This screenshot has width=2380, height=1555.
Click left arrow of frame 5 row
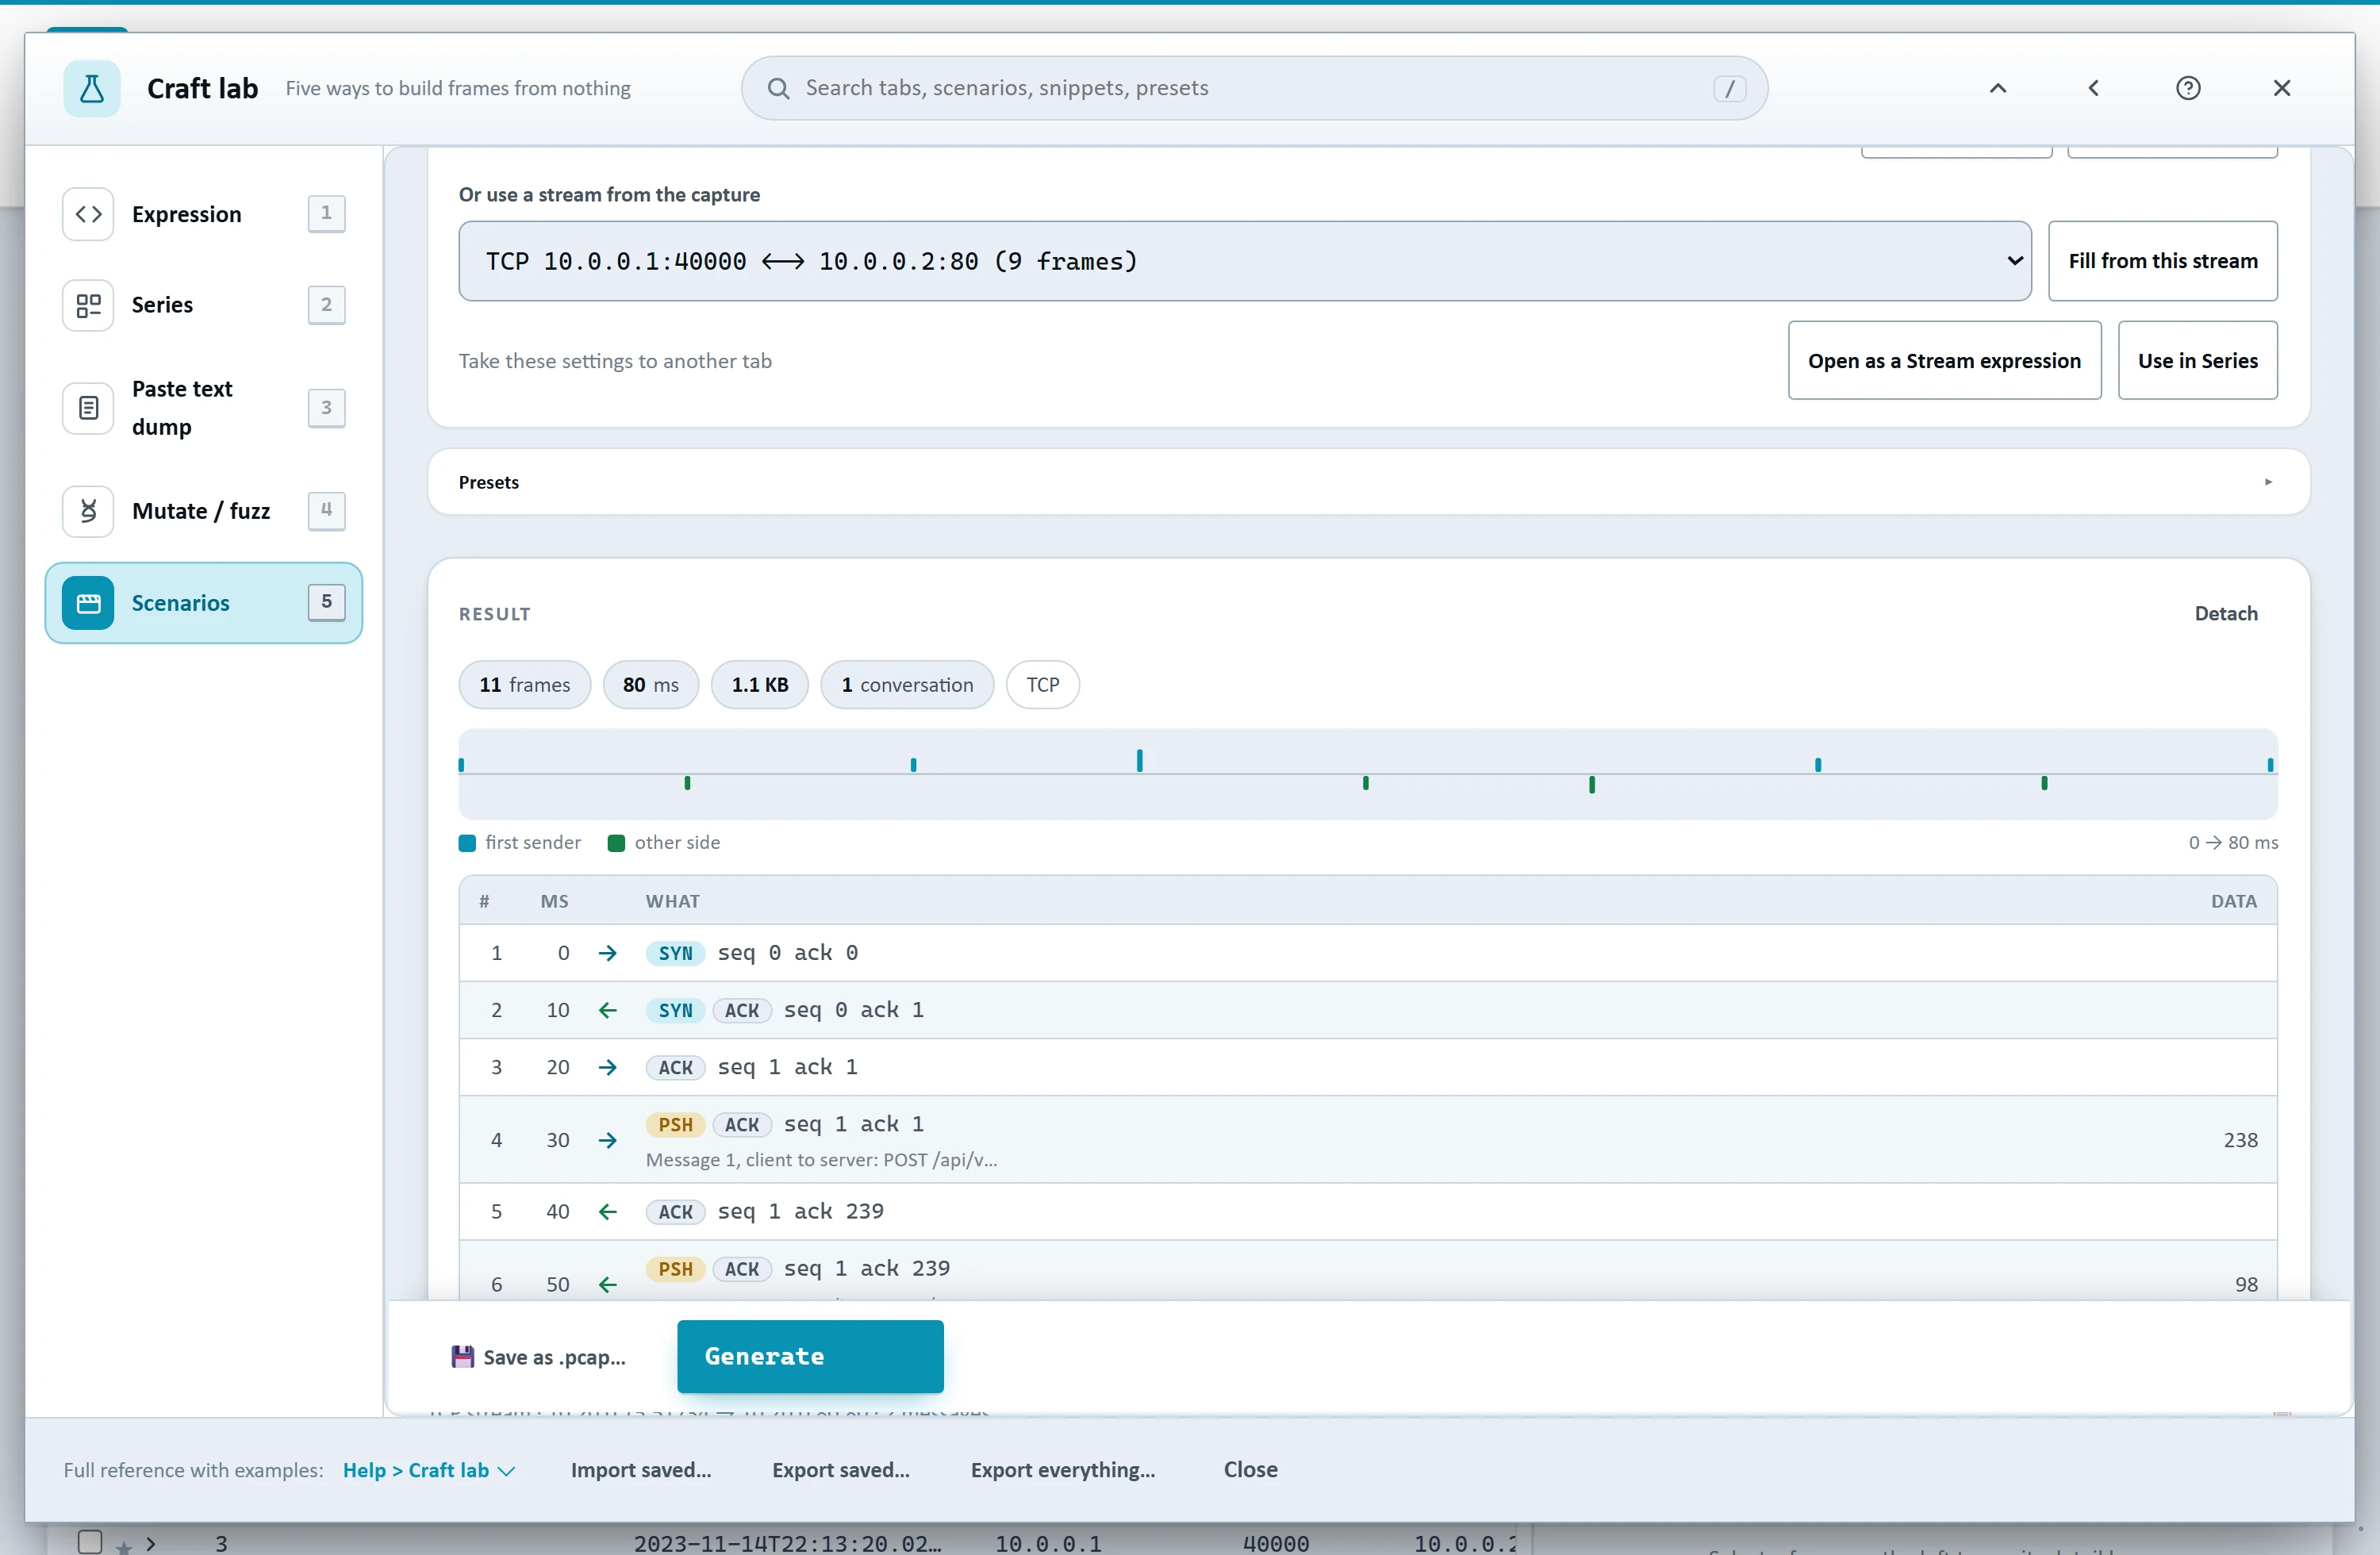(607, 1212)
